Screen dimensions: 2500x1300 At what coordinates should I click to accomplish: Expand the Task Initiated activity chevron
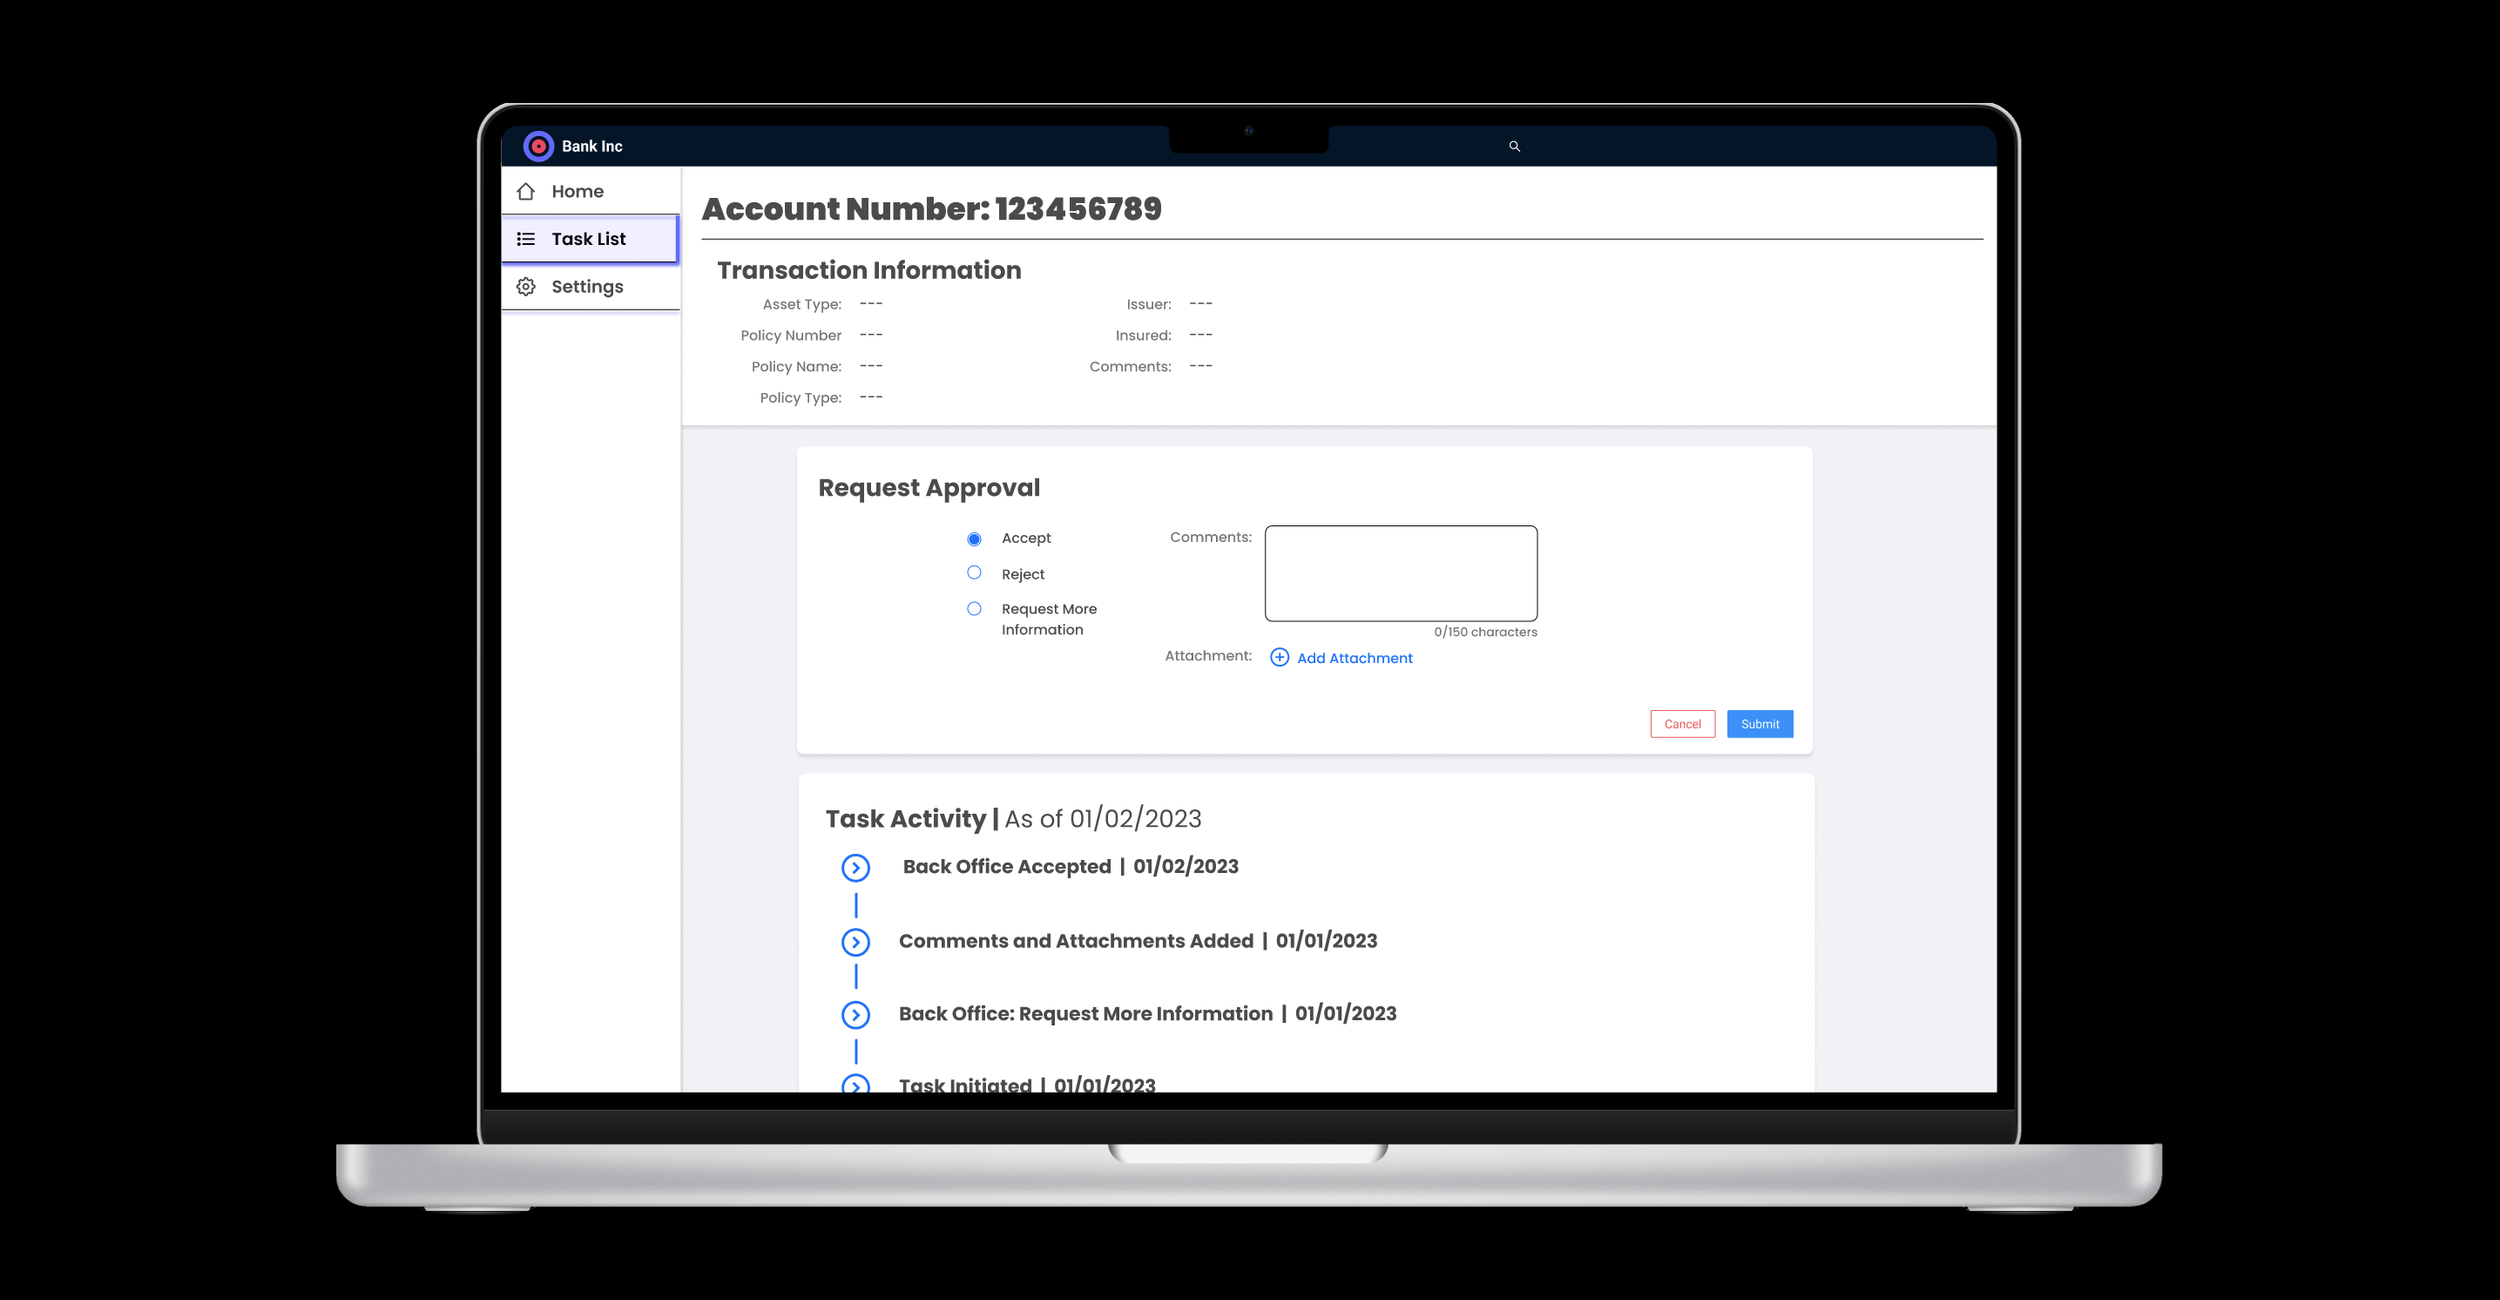855,1084
